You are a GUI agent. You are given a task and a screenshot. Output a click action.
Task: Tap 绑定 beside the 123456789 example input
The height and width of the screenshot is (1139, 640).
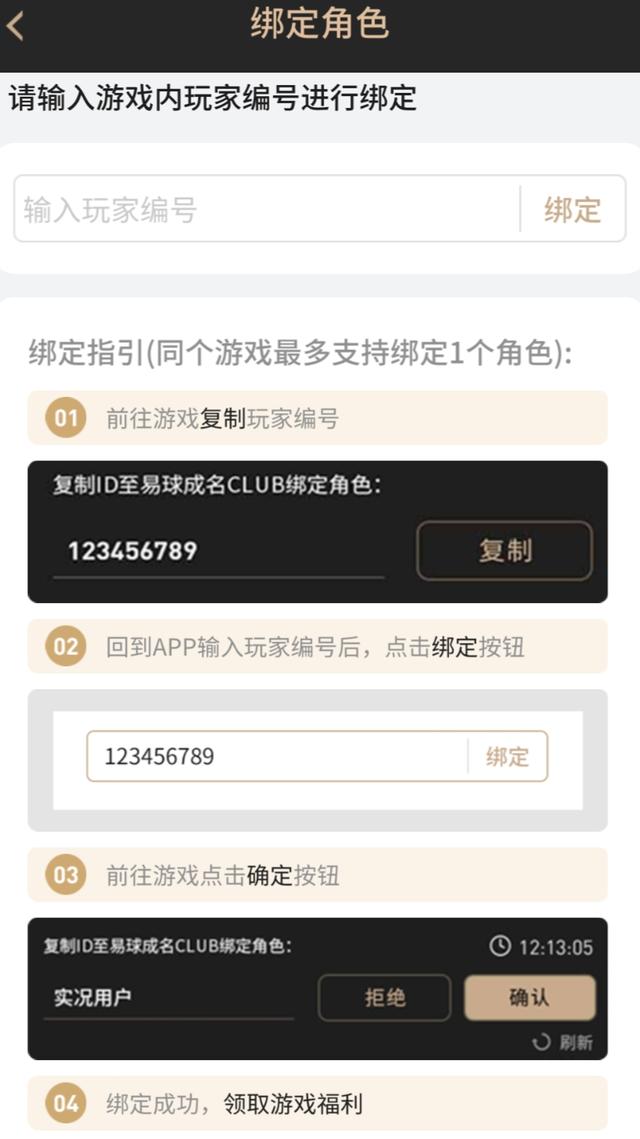coord(510,757)
